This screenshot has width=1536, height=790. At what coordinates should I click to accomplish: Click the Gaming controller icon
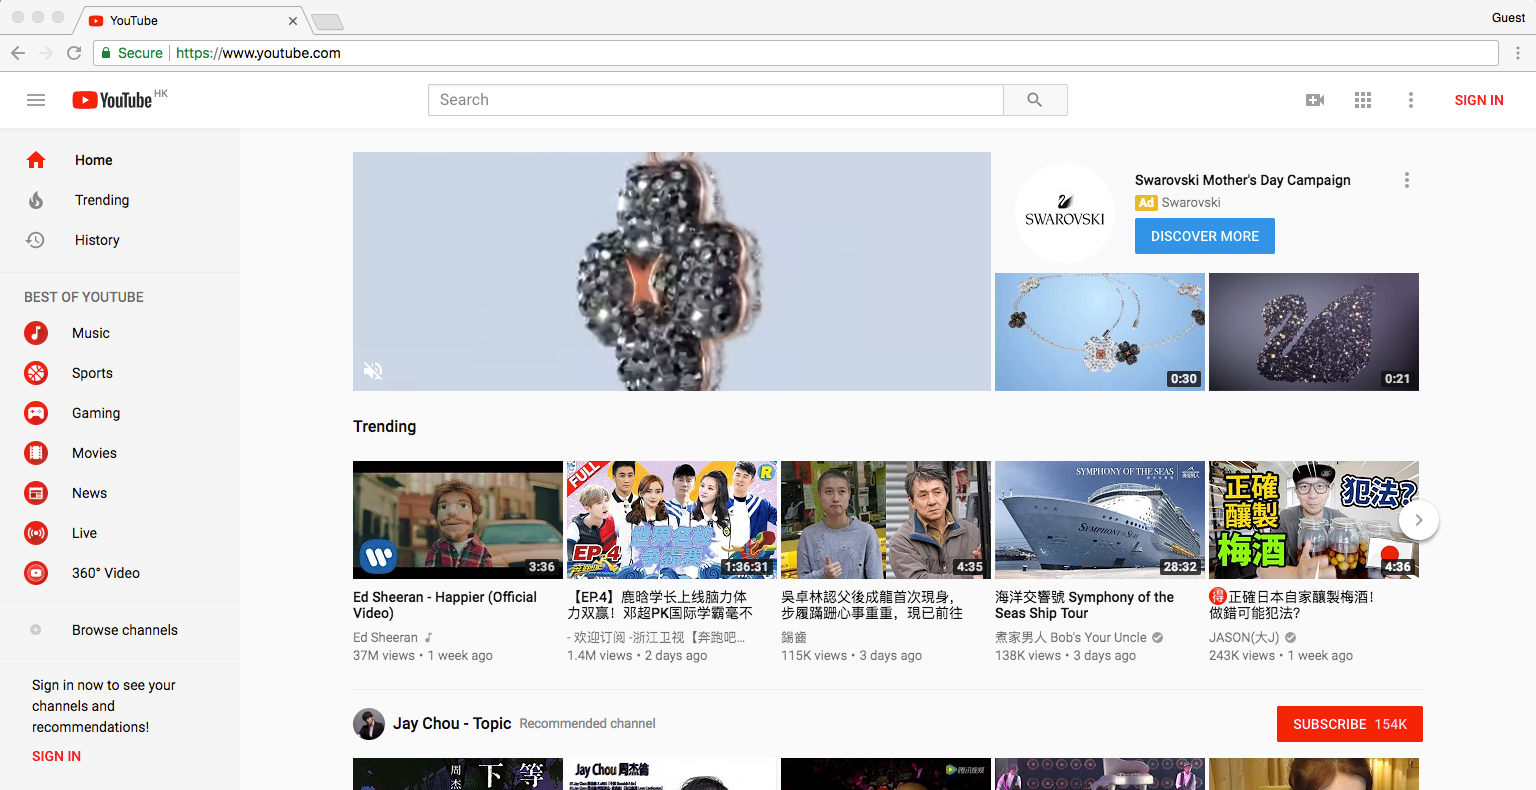pos(36,413)
